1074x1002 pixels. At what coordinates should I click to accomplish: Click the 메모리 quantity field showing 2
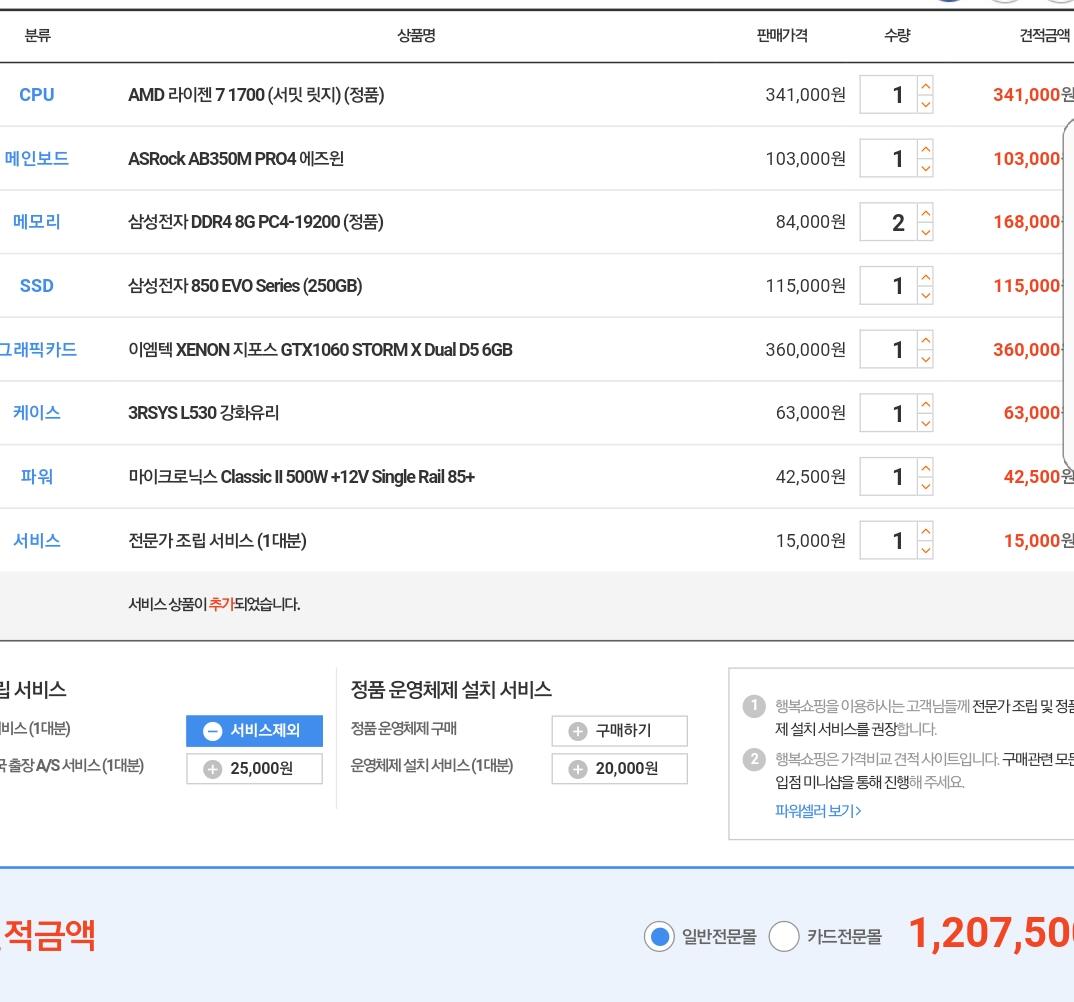(x=888, y=222)
